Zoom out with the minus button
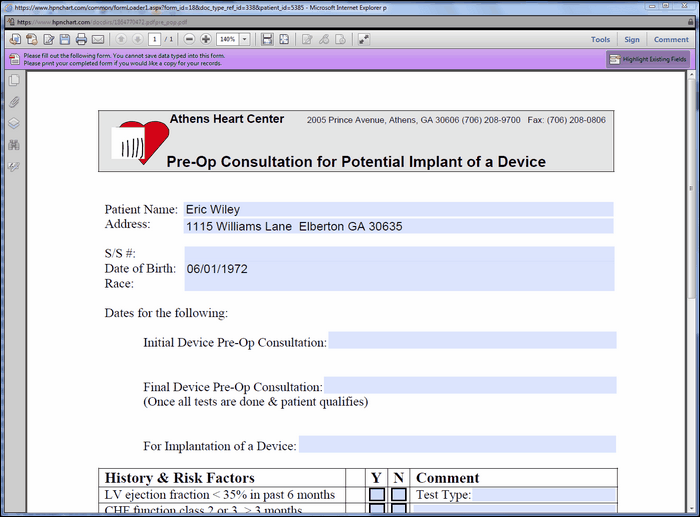 point(189,39)
